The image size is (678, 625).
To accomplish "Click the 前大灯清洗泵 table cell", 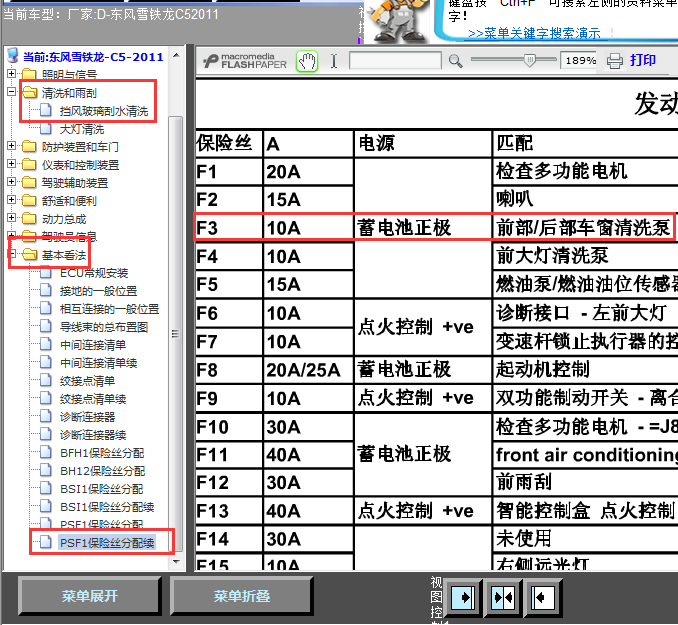I will (585, 256).
